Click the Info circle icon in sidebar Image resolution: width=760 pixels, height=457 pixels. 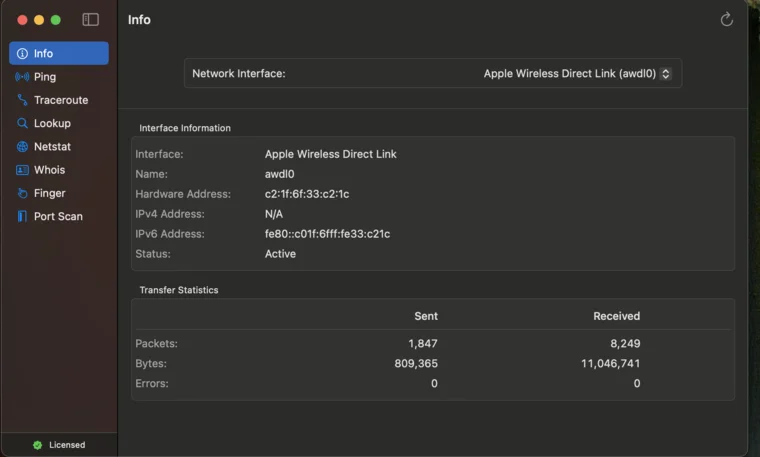22,53
